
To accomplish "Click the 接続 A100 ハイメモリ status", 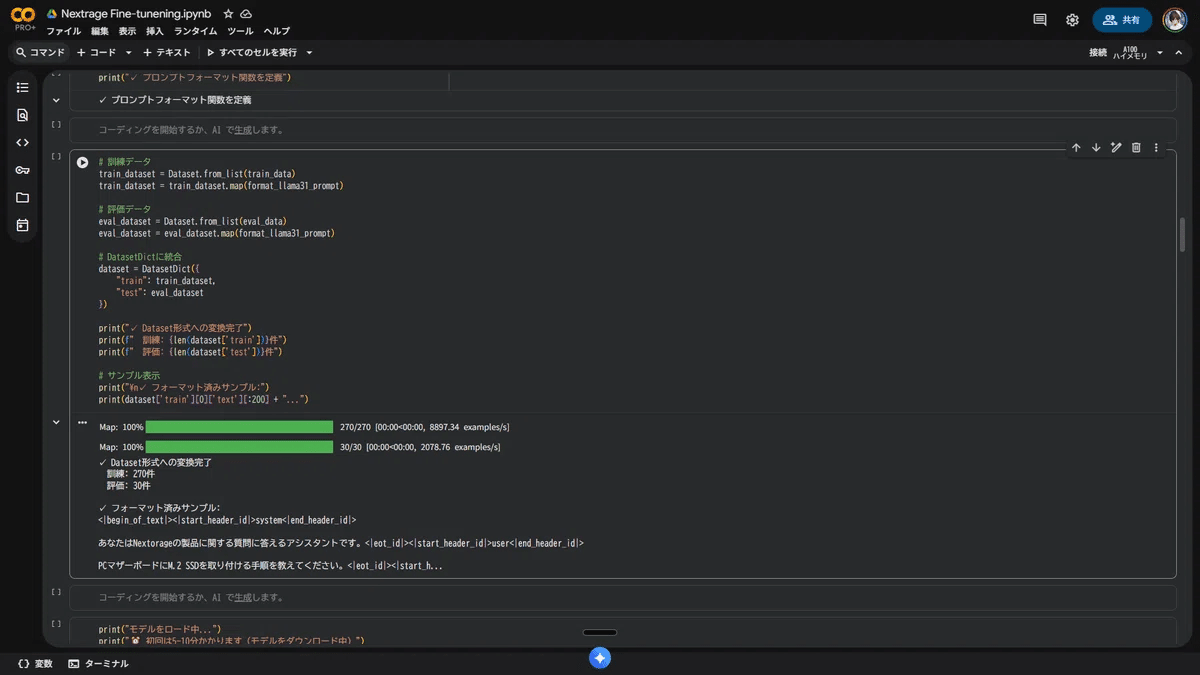I will (1117, 52).
